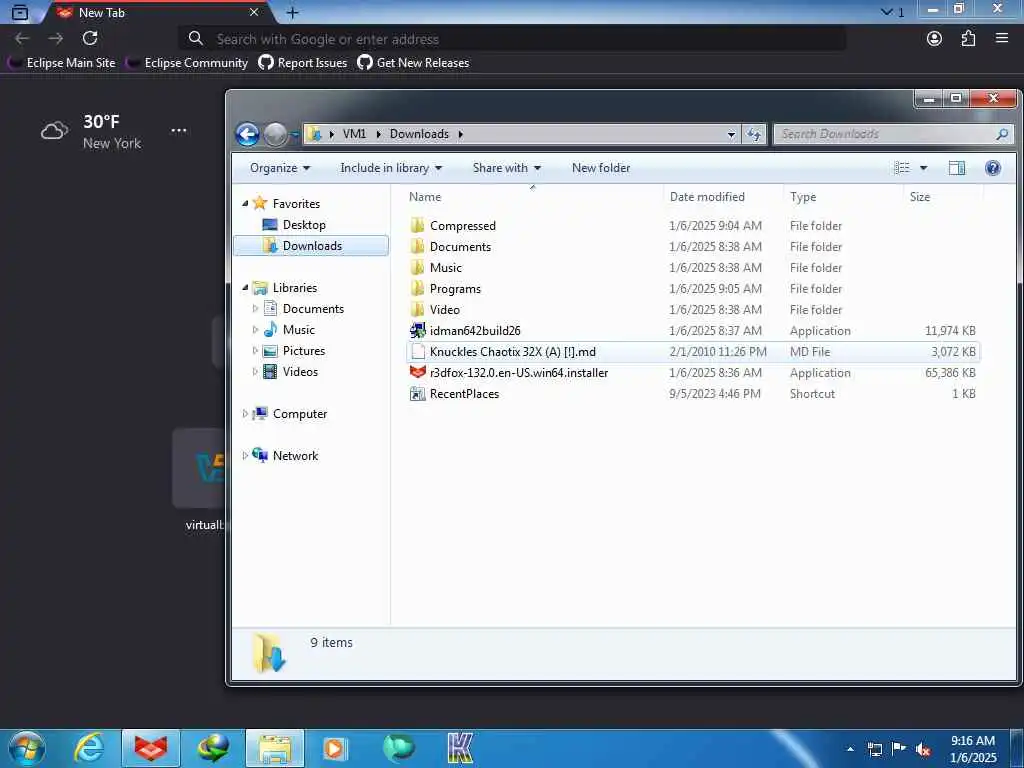Open Get New Releases bookmark

tap(413, 63)
